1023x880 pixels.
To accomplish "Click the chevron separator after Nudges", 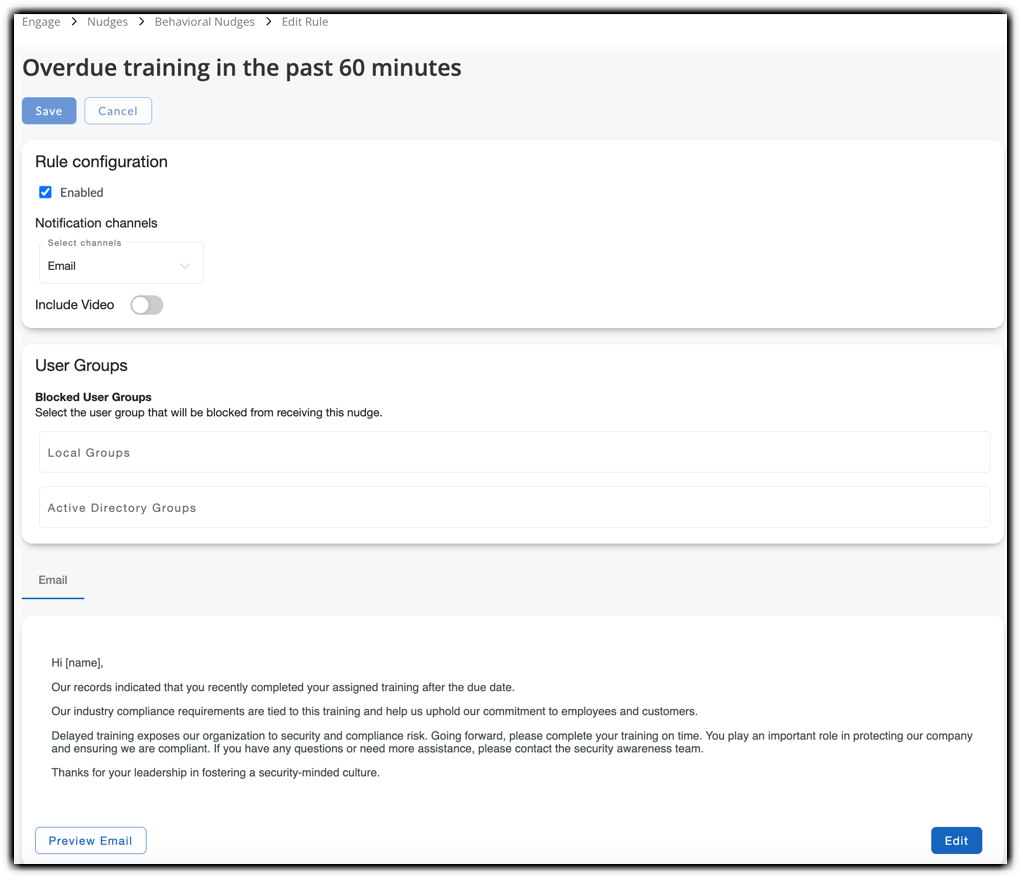I will click(141, 22).
